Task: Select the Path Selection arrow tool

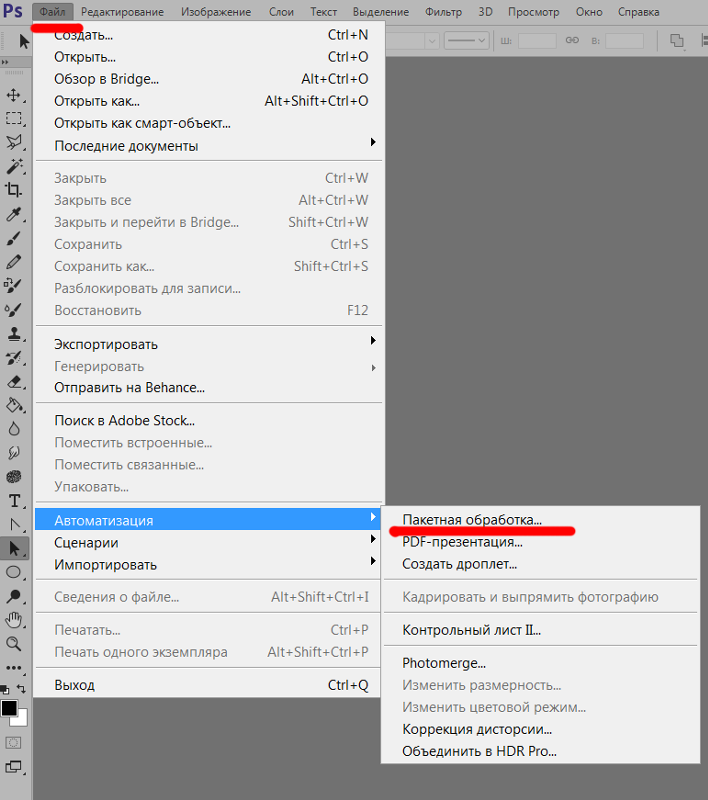Action: (14, 548)
